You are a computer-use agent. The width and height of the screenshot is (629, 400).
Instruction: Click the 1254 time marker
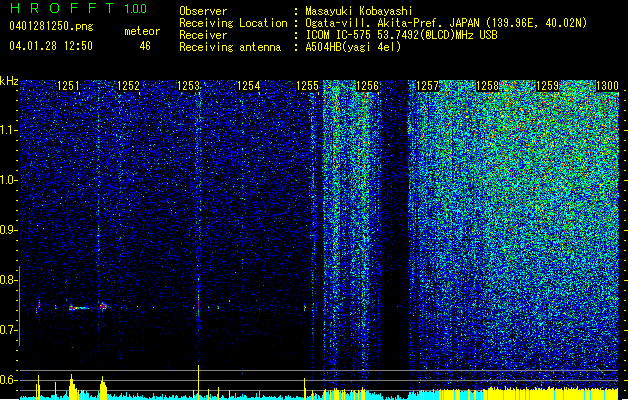[x=248, y=86]
